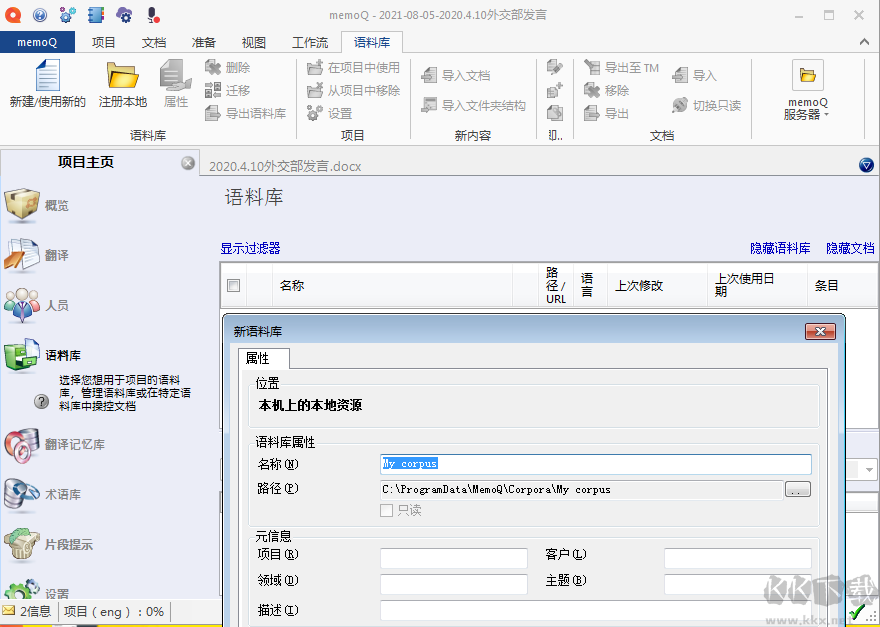Open Translation memories (翻译记忆库) in sidebar
Viewport: 880px width, 627px height.
pos(54,444)
